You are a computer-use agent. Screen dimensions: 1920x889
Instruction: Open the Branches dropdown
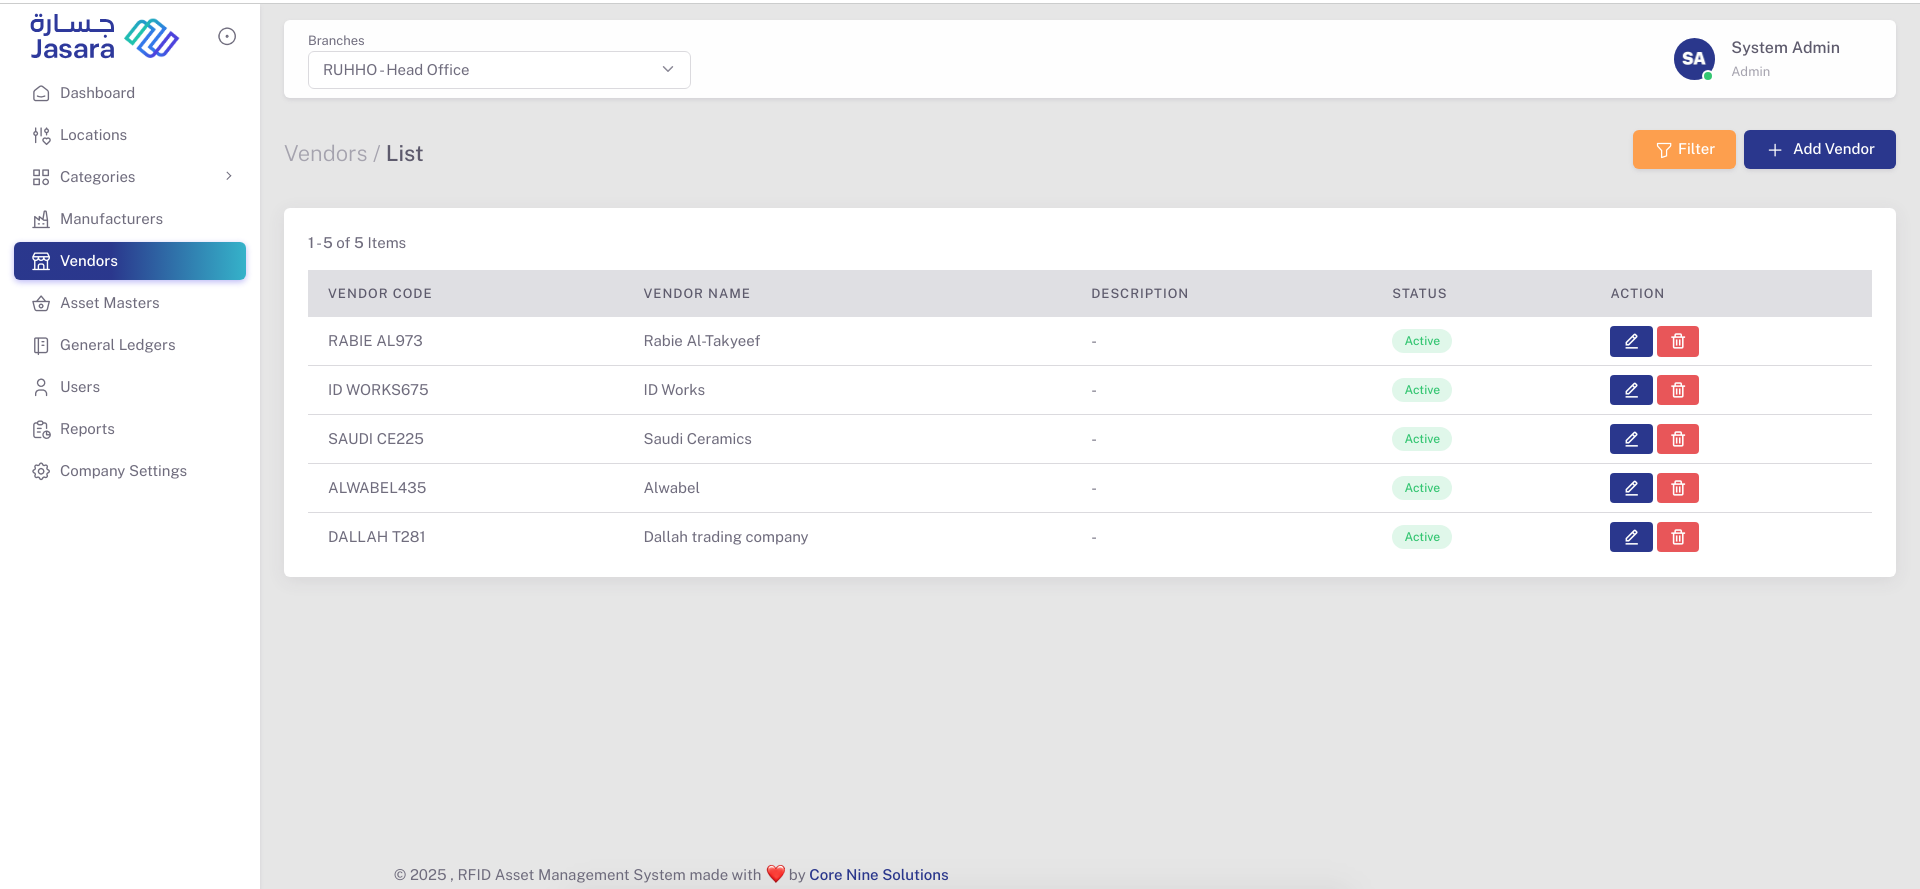click(x=499, y=70)
